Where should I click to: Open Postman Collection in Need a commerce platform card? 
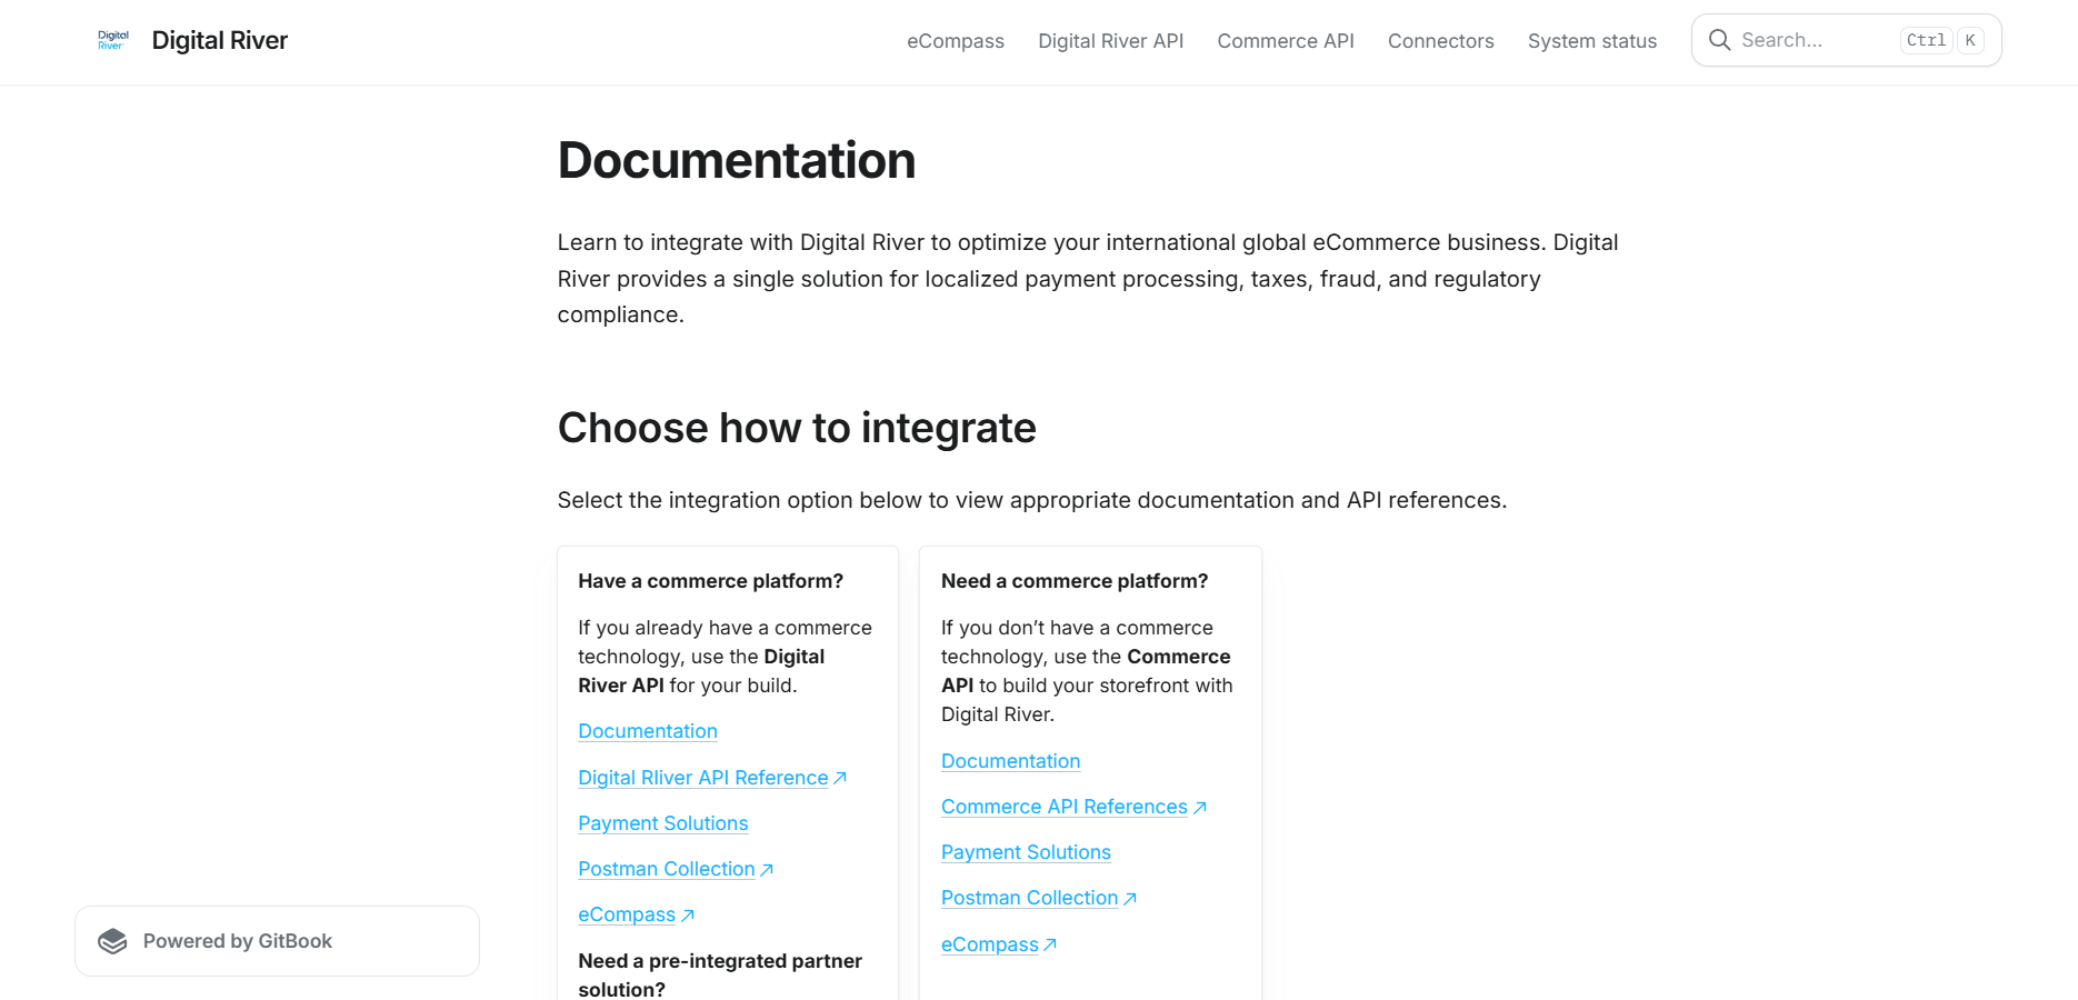(1029, 898)
